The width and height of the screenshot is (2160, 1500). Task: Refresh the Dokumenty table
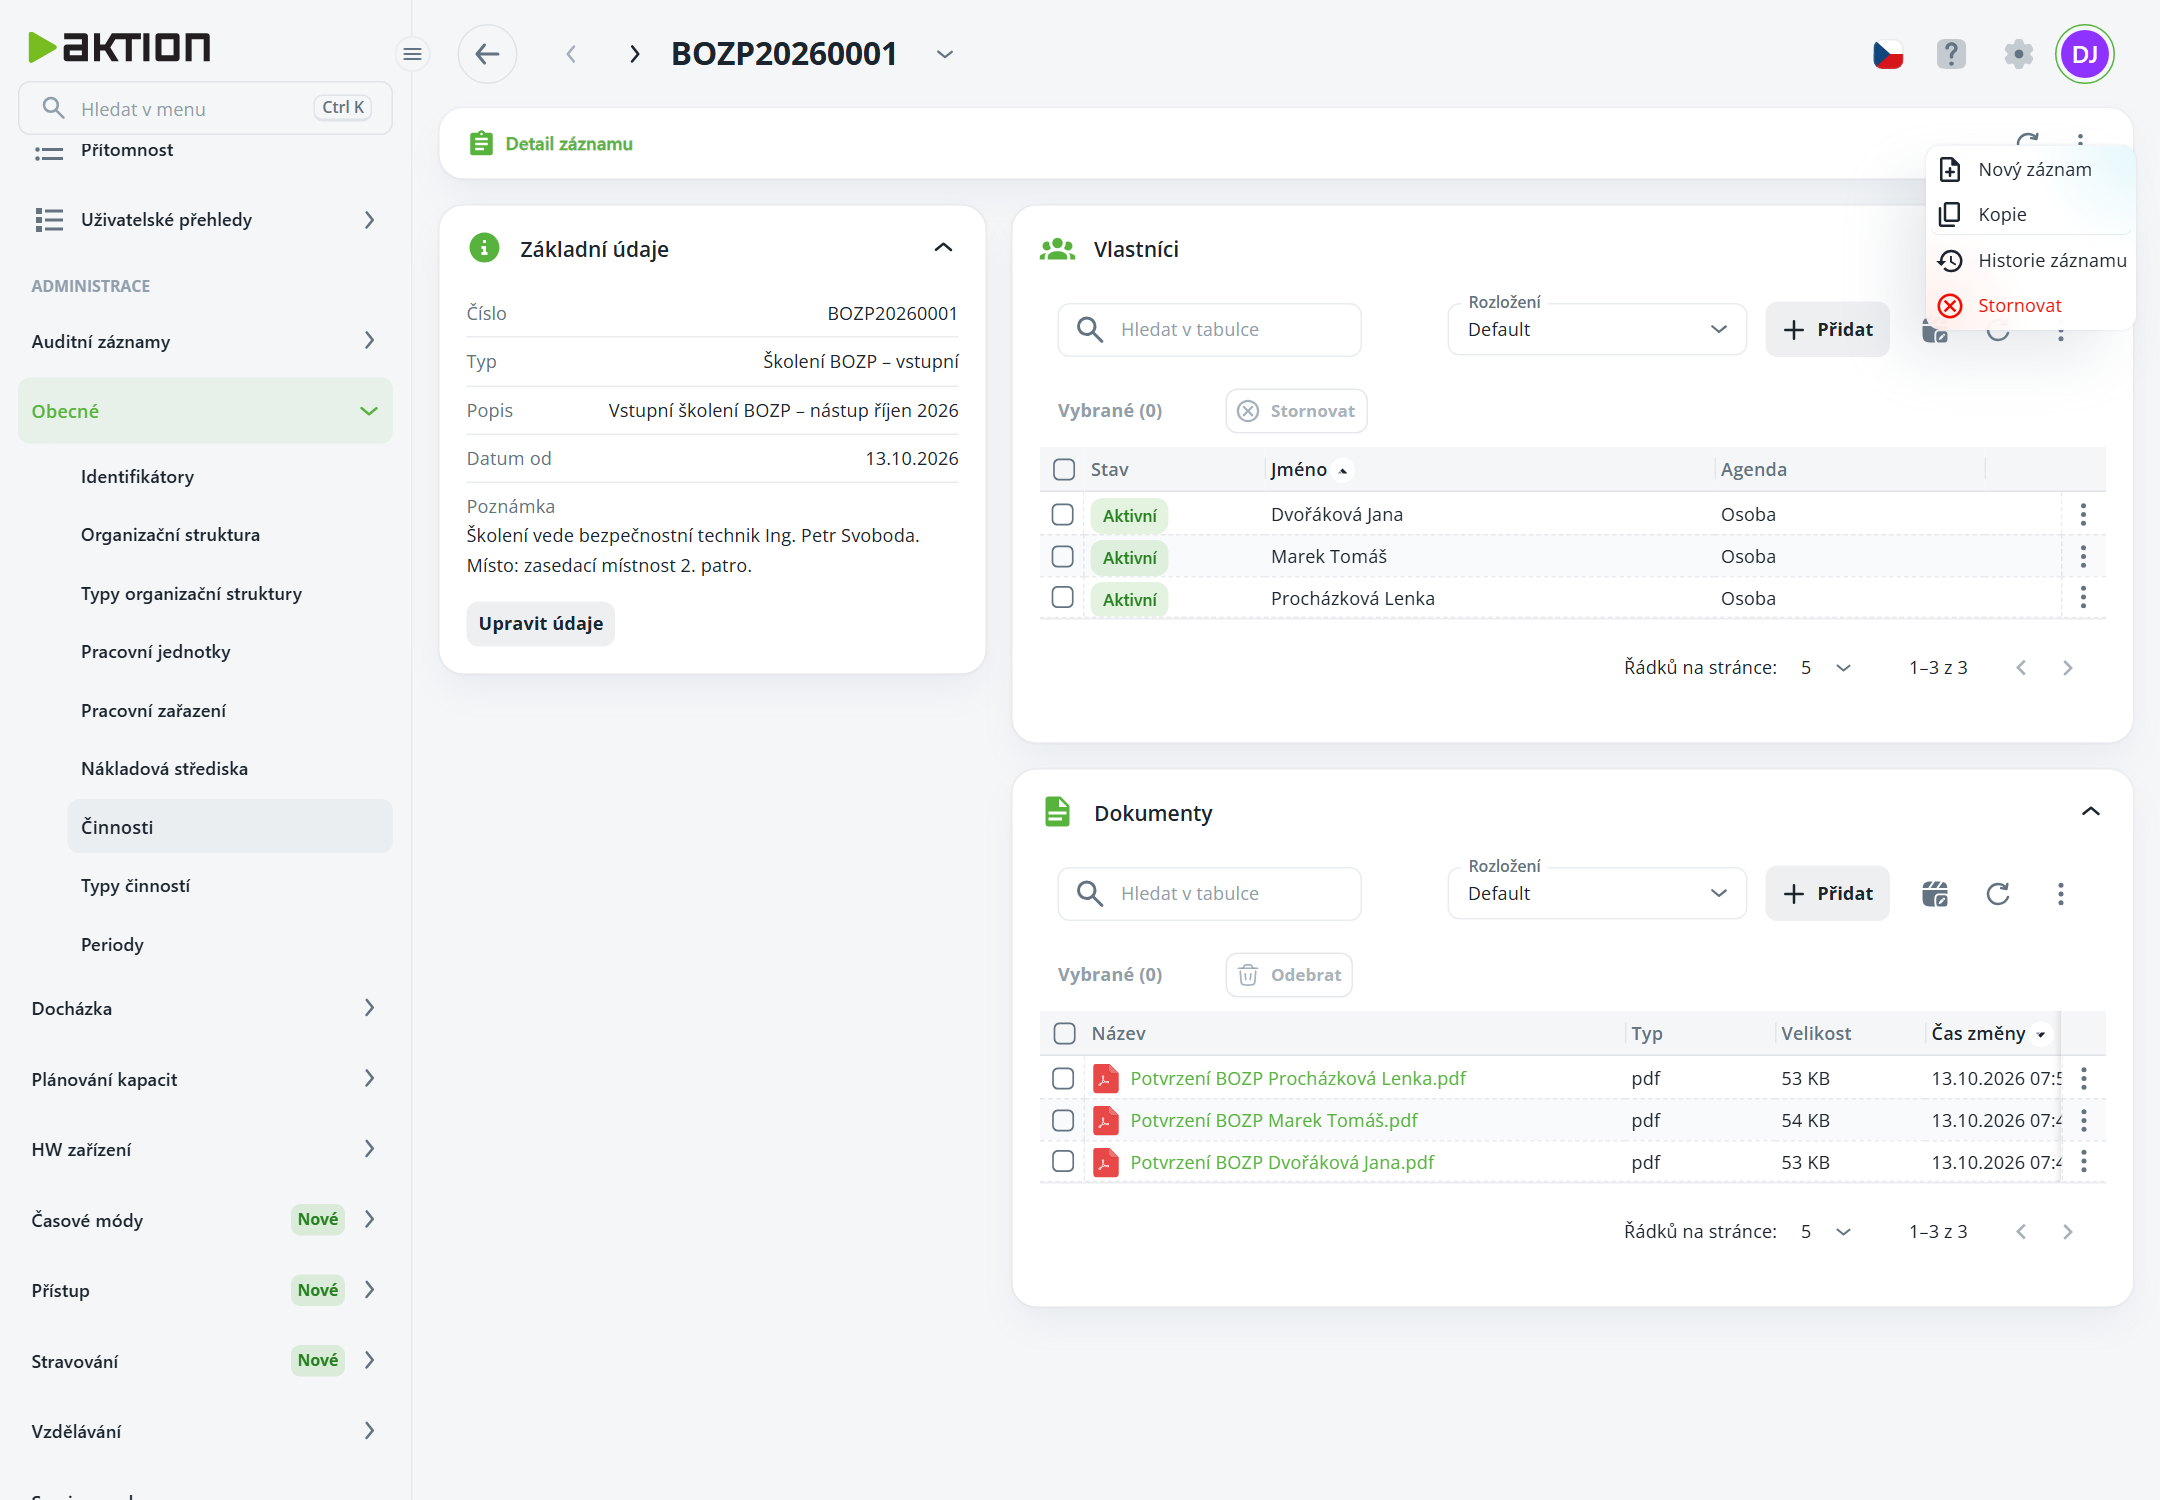click(x=1998, y=894)
